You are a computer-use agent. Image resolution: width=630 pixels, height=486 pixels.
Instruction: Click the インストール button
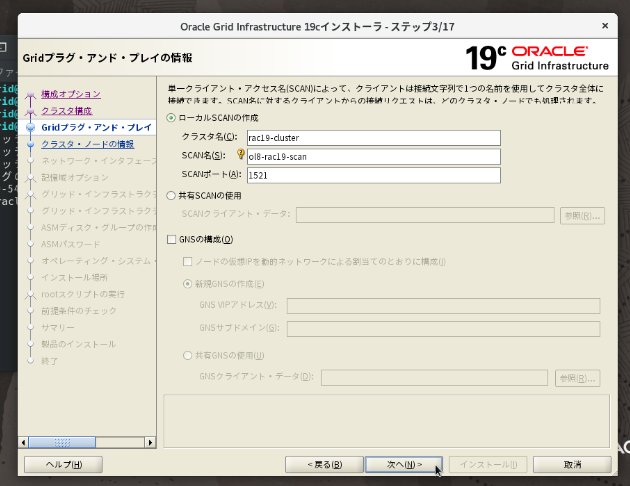pos(488,465)
